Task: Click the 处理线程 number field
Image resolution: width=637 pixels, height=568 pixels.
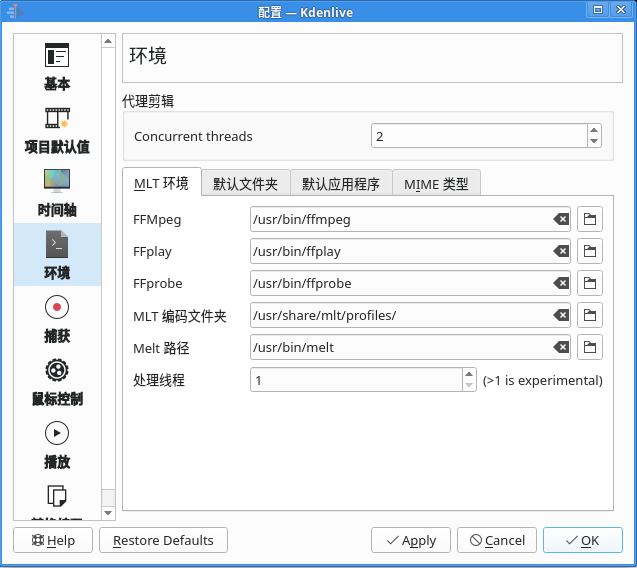Action: 356,379
